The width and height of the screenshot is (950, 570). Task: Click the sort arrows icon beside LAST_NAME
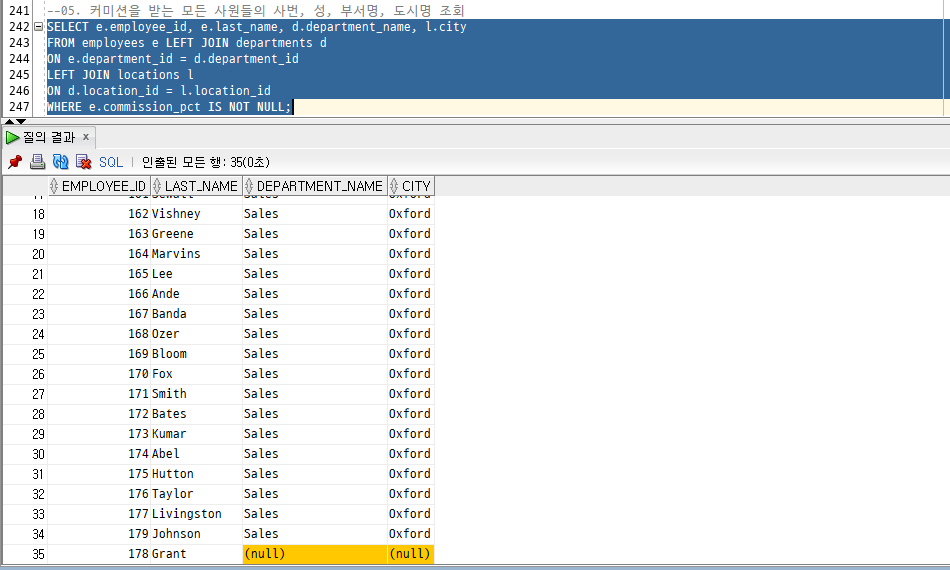(157, 186)
